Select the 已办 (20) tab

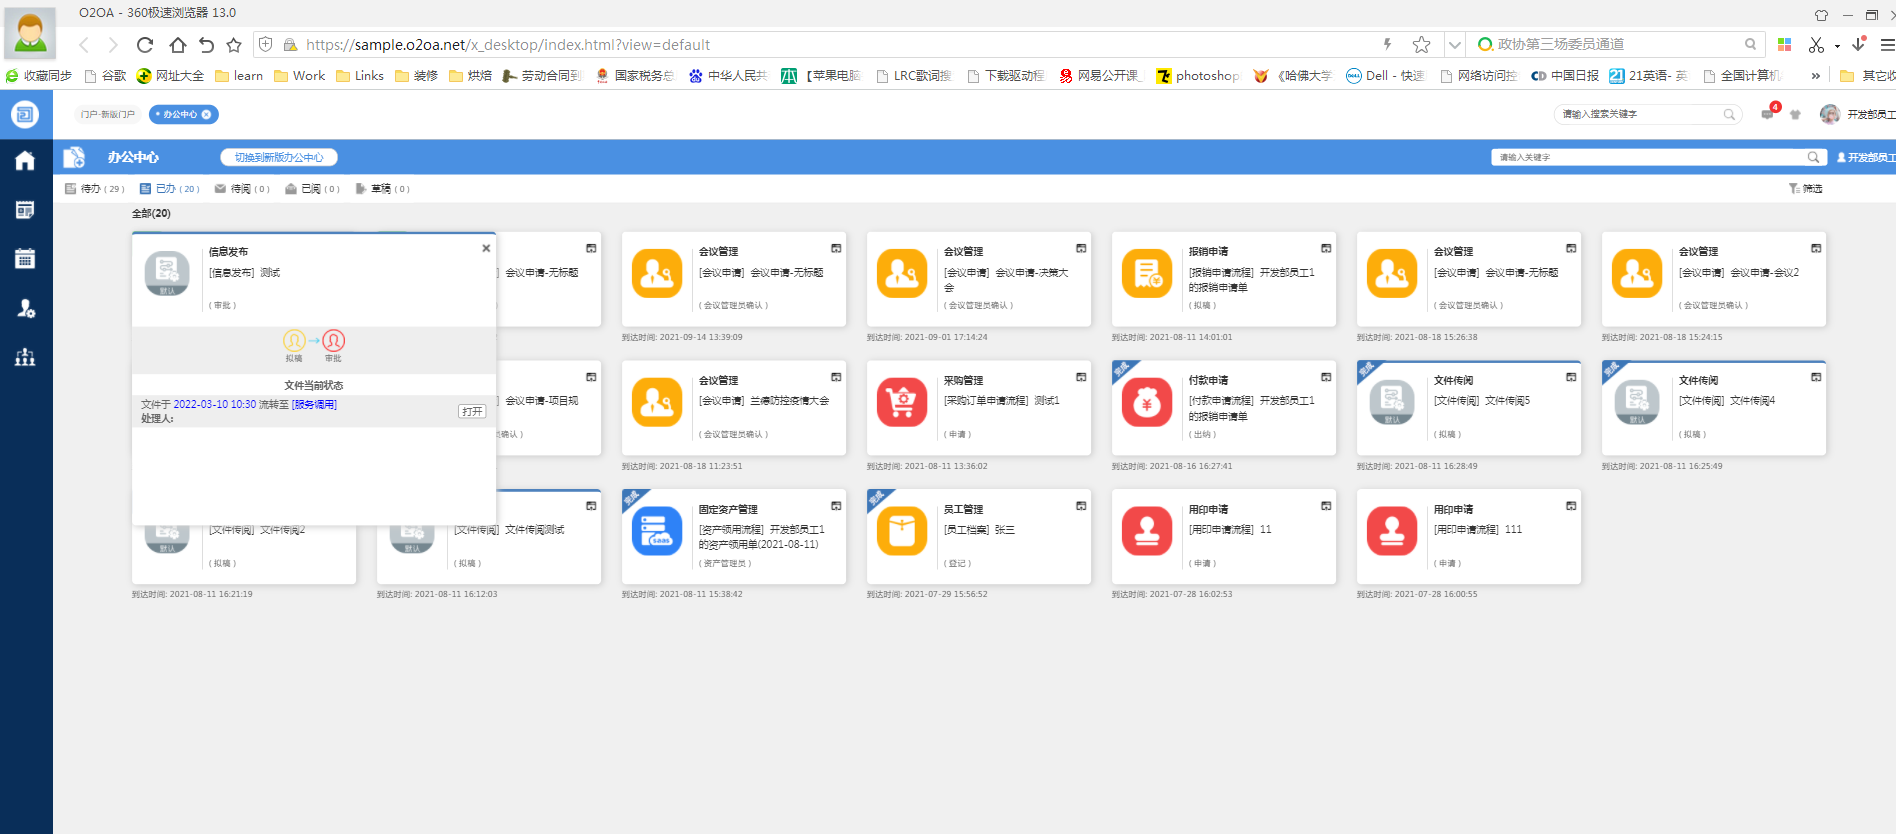170,189
